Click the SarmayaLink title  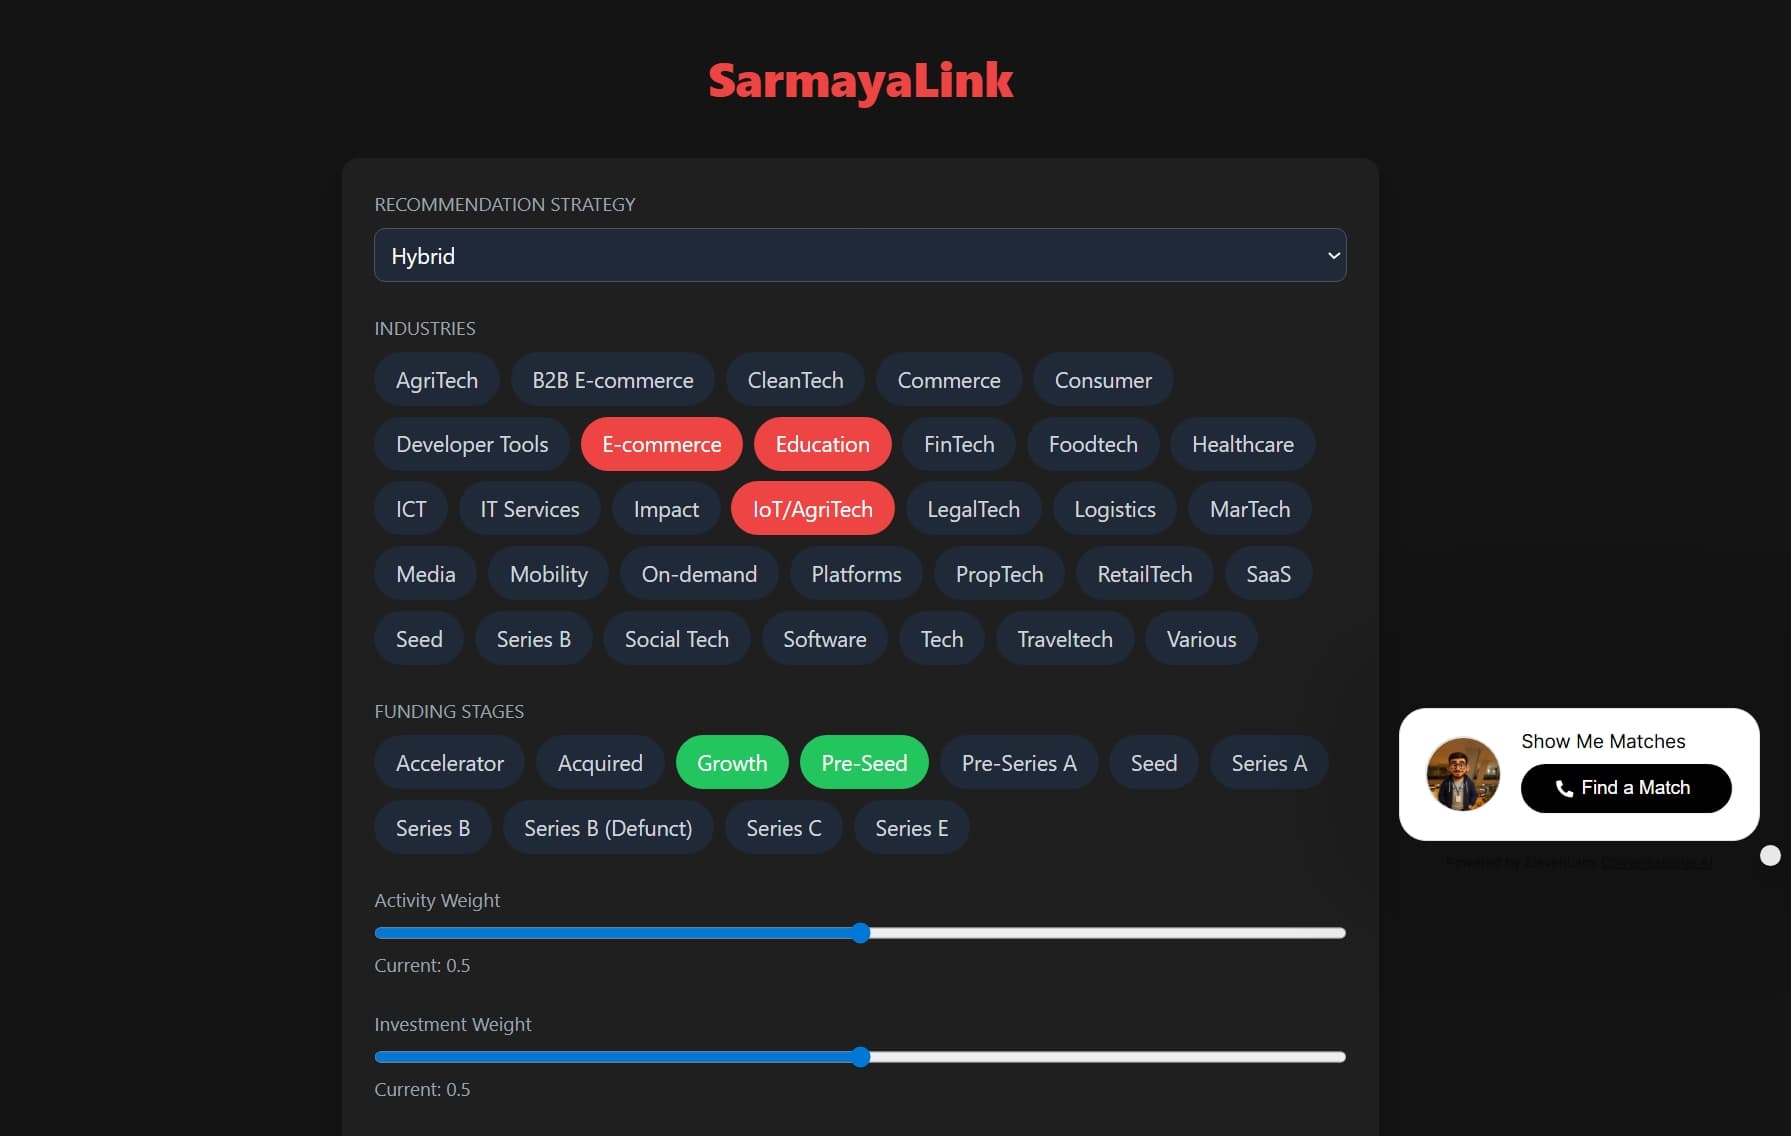click(x=860, y=81)
